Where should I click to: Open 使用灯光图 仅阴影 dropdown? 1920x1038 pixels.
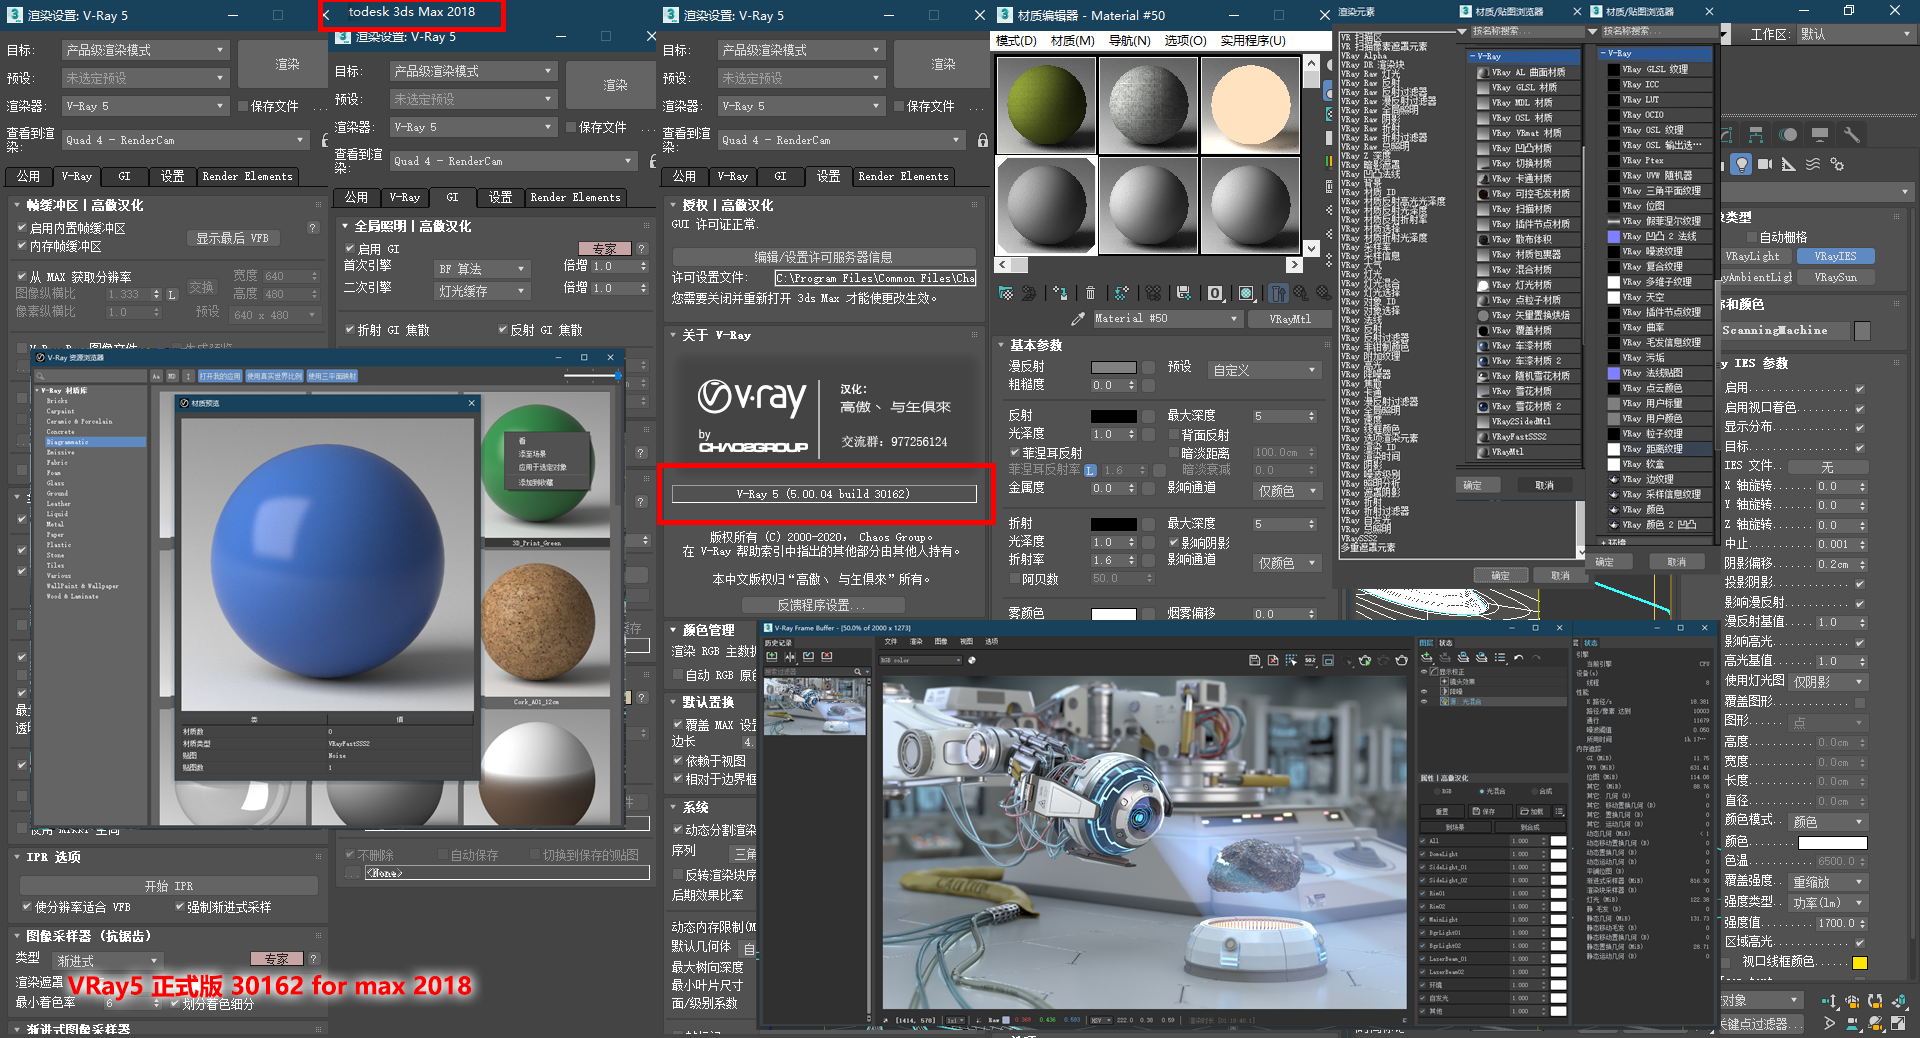1829,682
